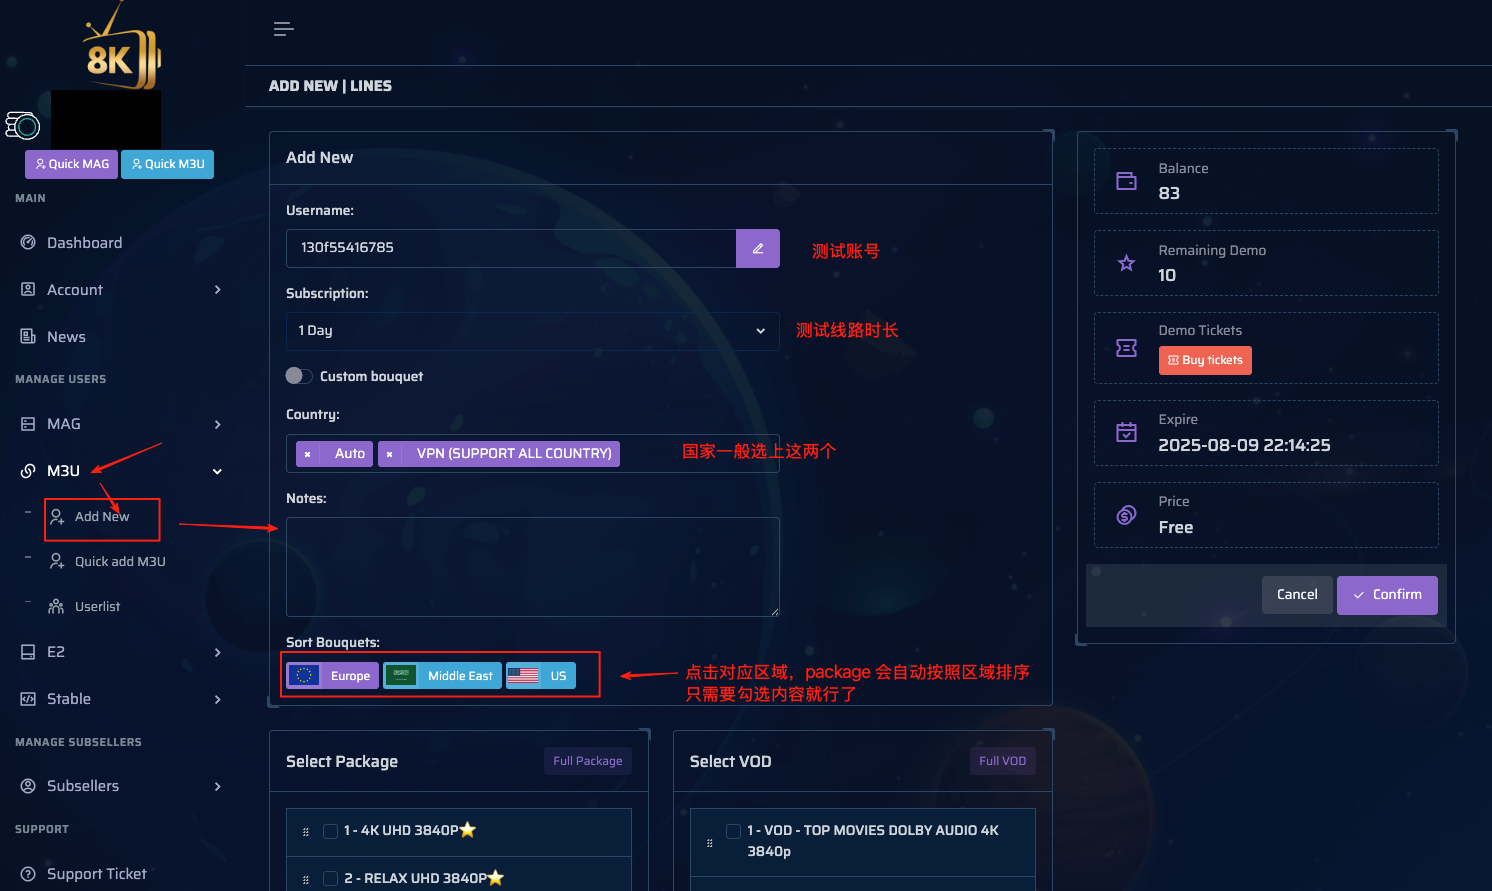1492x891 pixels.
Task: Click the Demo Tickets ticket icon
Action: 1126,348
